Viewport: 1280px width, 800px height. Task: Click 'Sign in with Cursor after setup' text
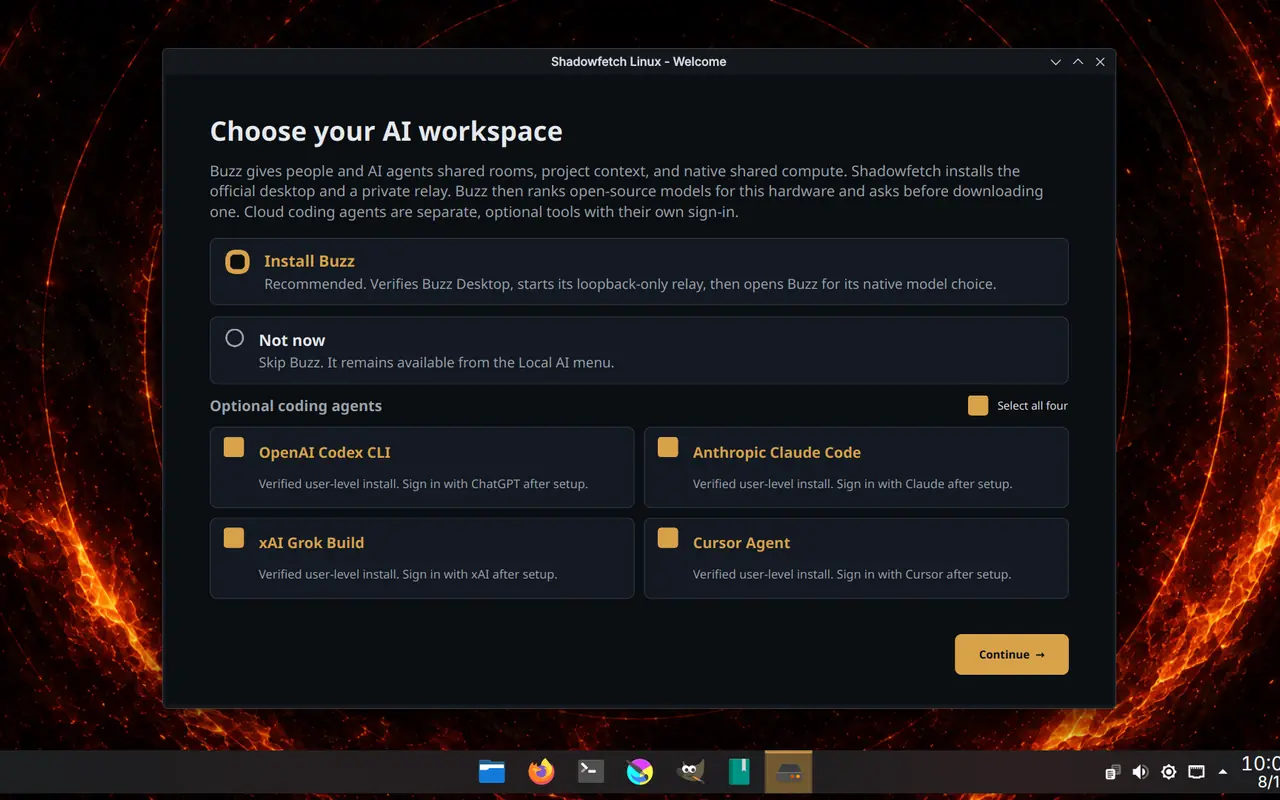pos(924,575)
